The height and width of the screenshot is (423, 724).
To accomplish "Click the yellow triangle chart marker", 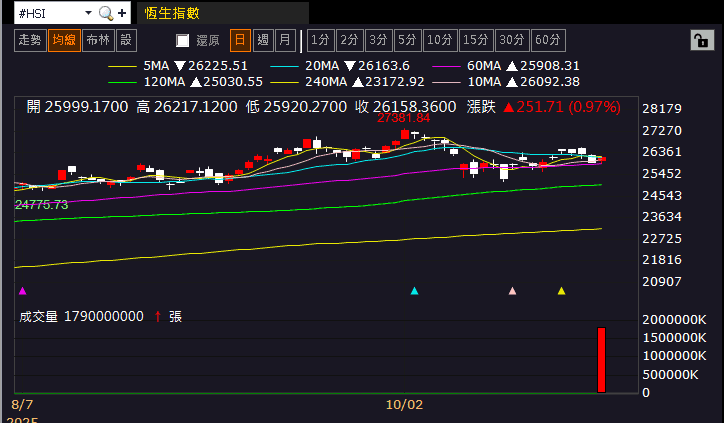I will pyautogui.click(x=561, y=291).
